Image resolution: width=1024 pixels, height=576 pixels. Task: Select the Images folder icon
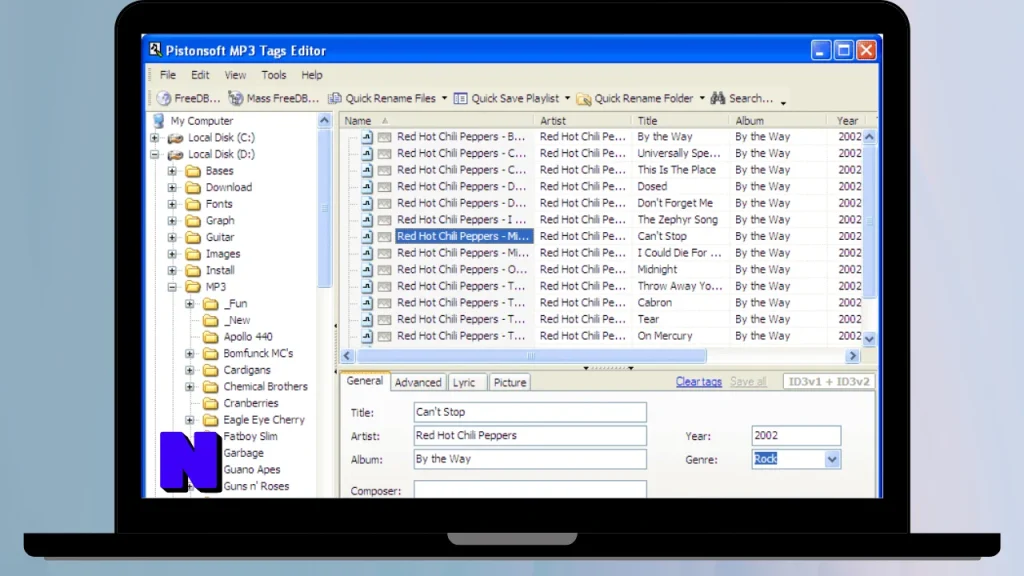pyautogui.click(x=193, y=254)
